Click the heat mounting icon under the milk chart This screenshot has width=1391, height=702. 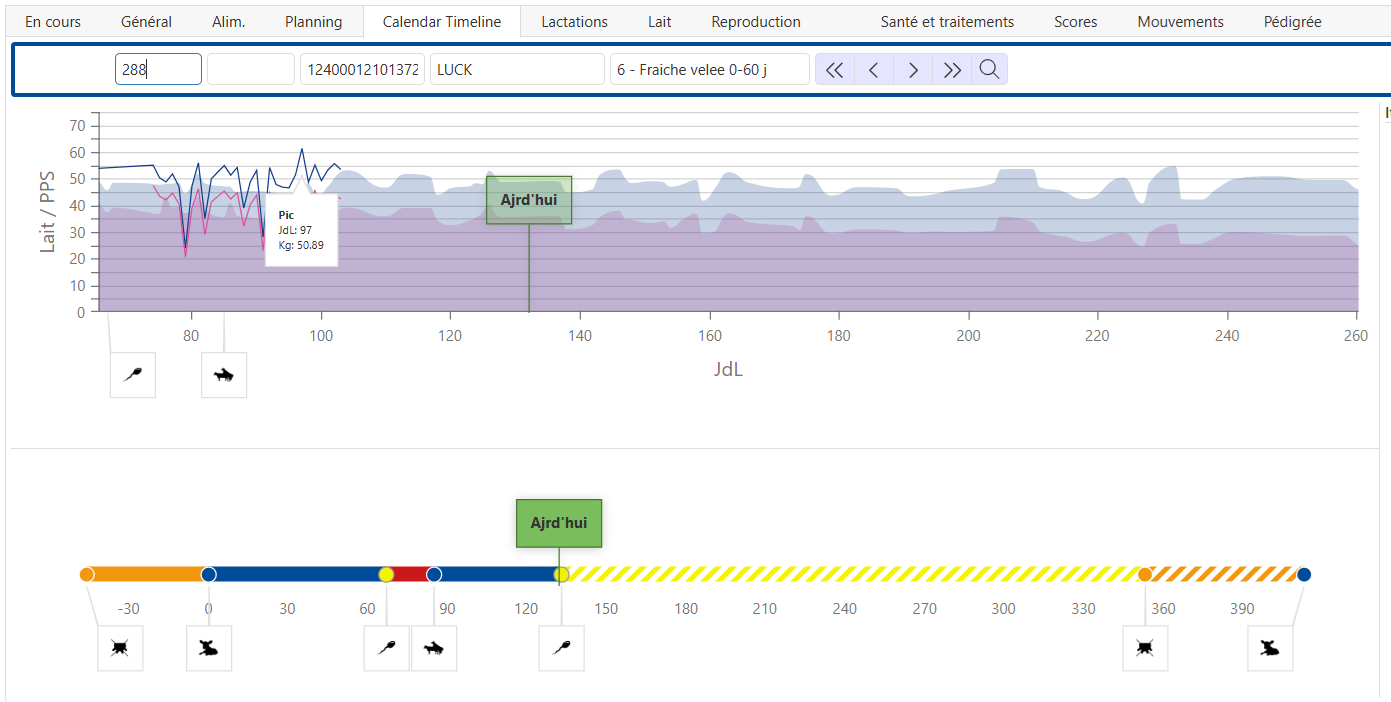point(224,375)
